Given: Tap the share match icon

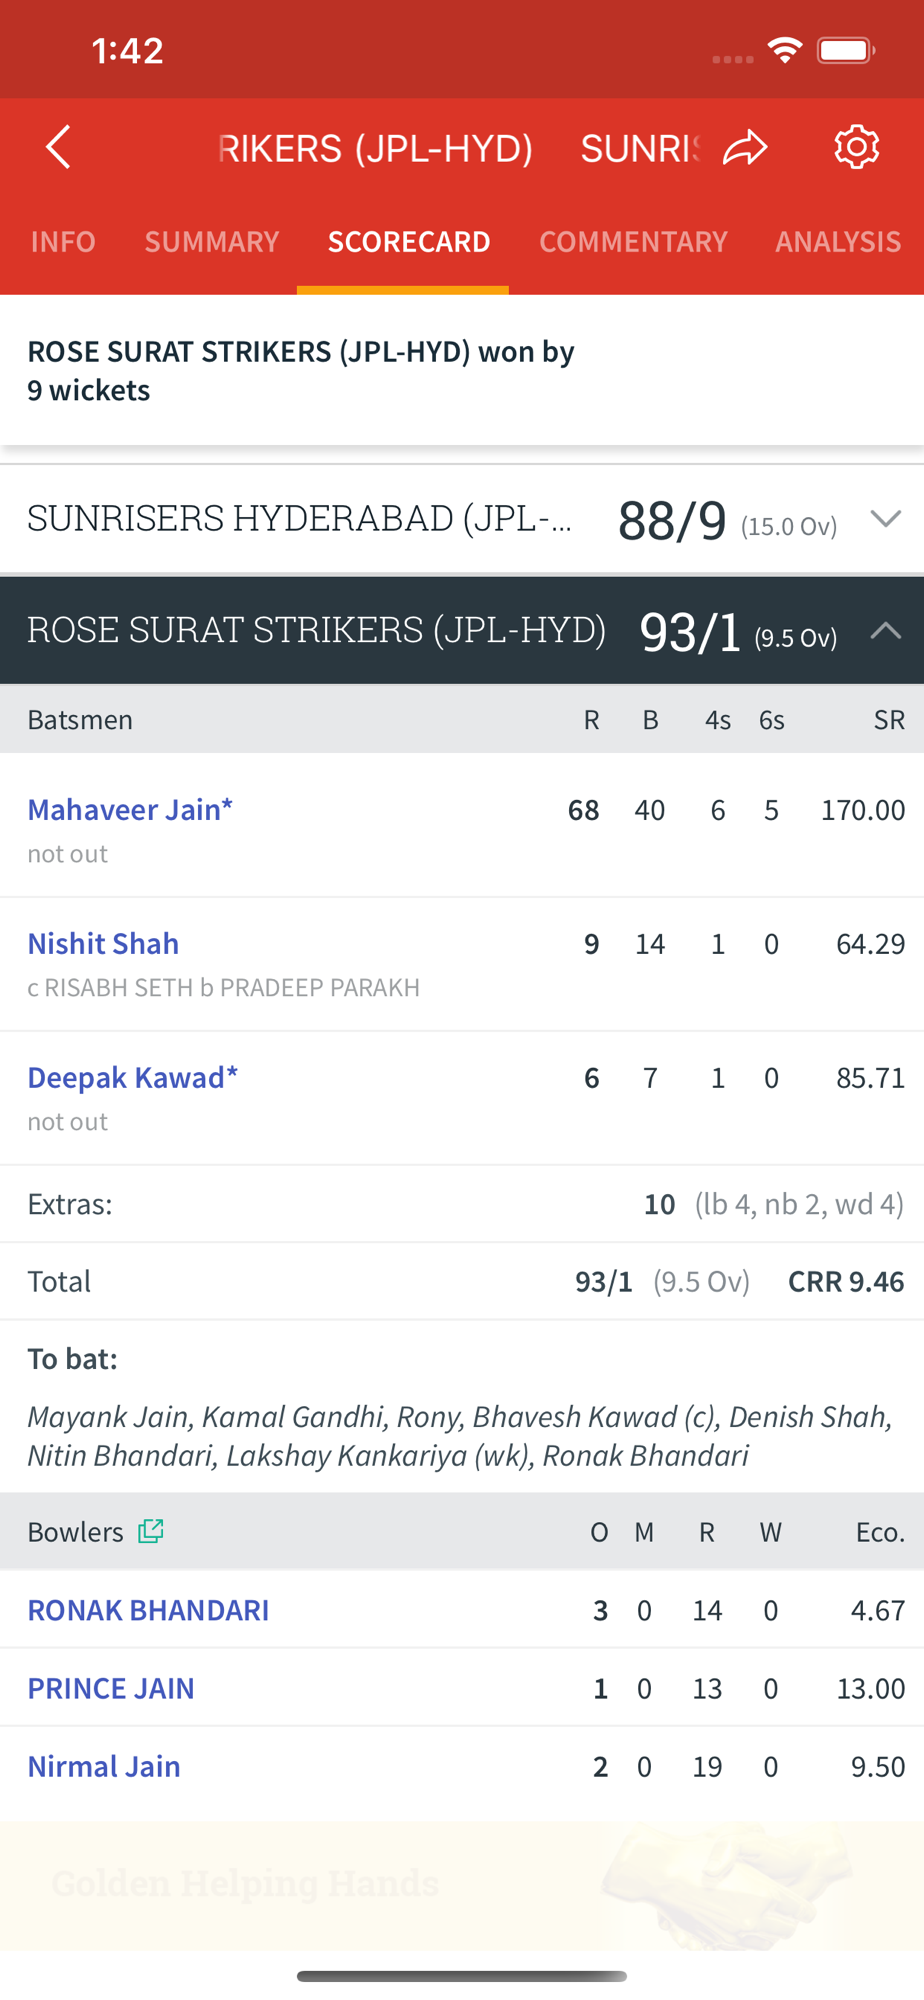Looking at the screenshot, I should [746, 148].
